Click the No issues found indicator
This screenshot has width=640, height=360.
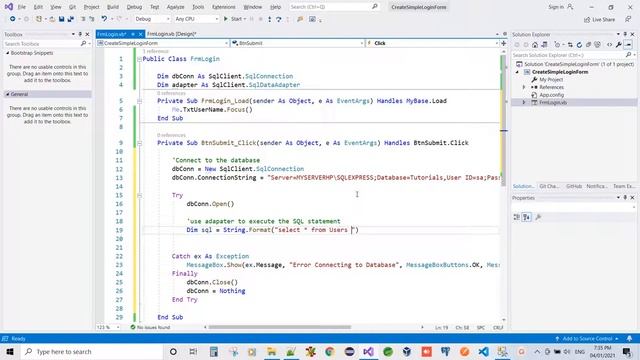pyautogui.click(x=150, y=327)
